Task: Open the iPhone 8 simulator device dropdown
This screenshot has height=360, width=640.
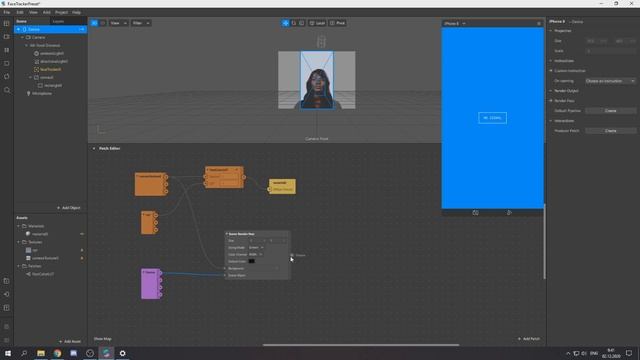Action: 455,24
